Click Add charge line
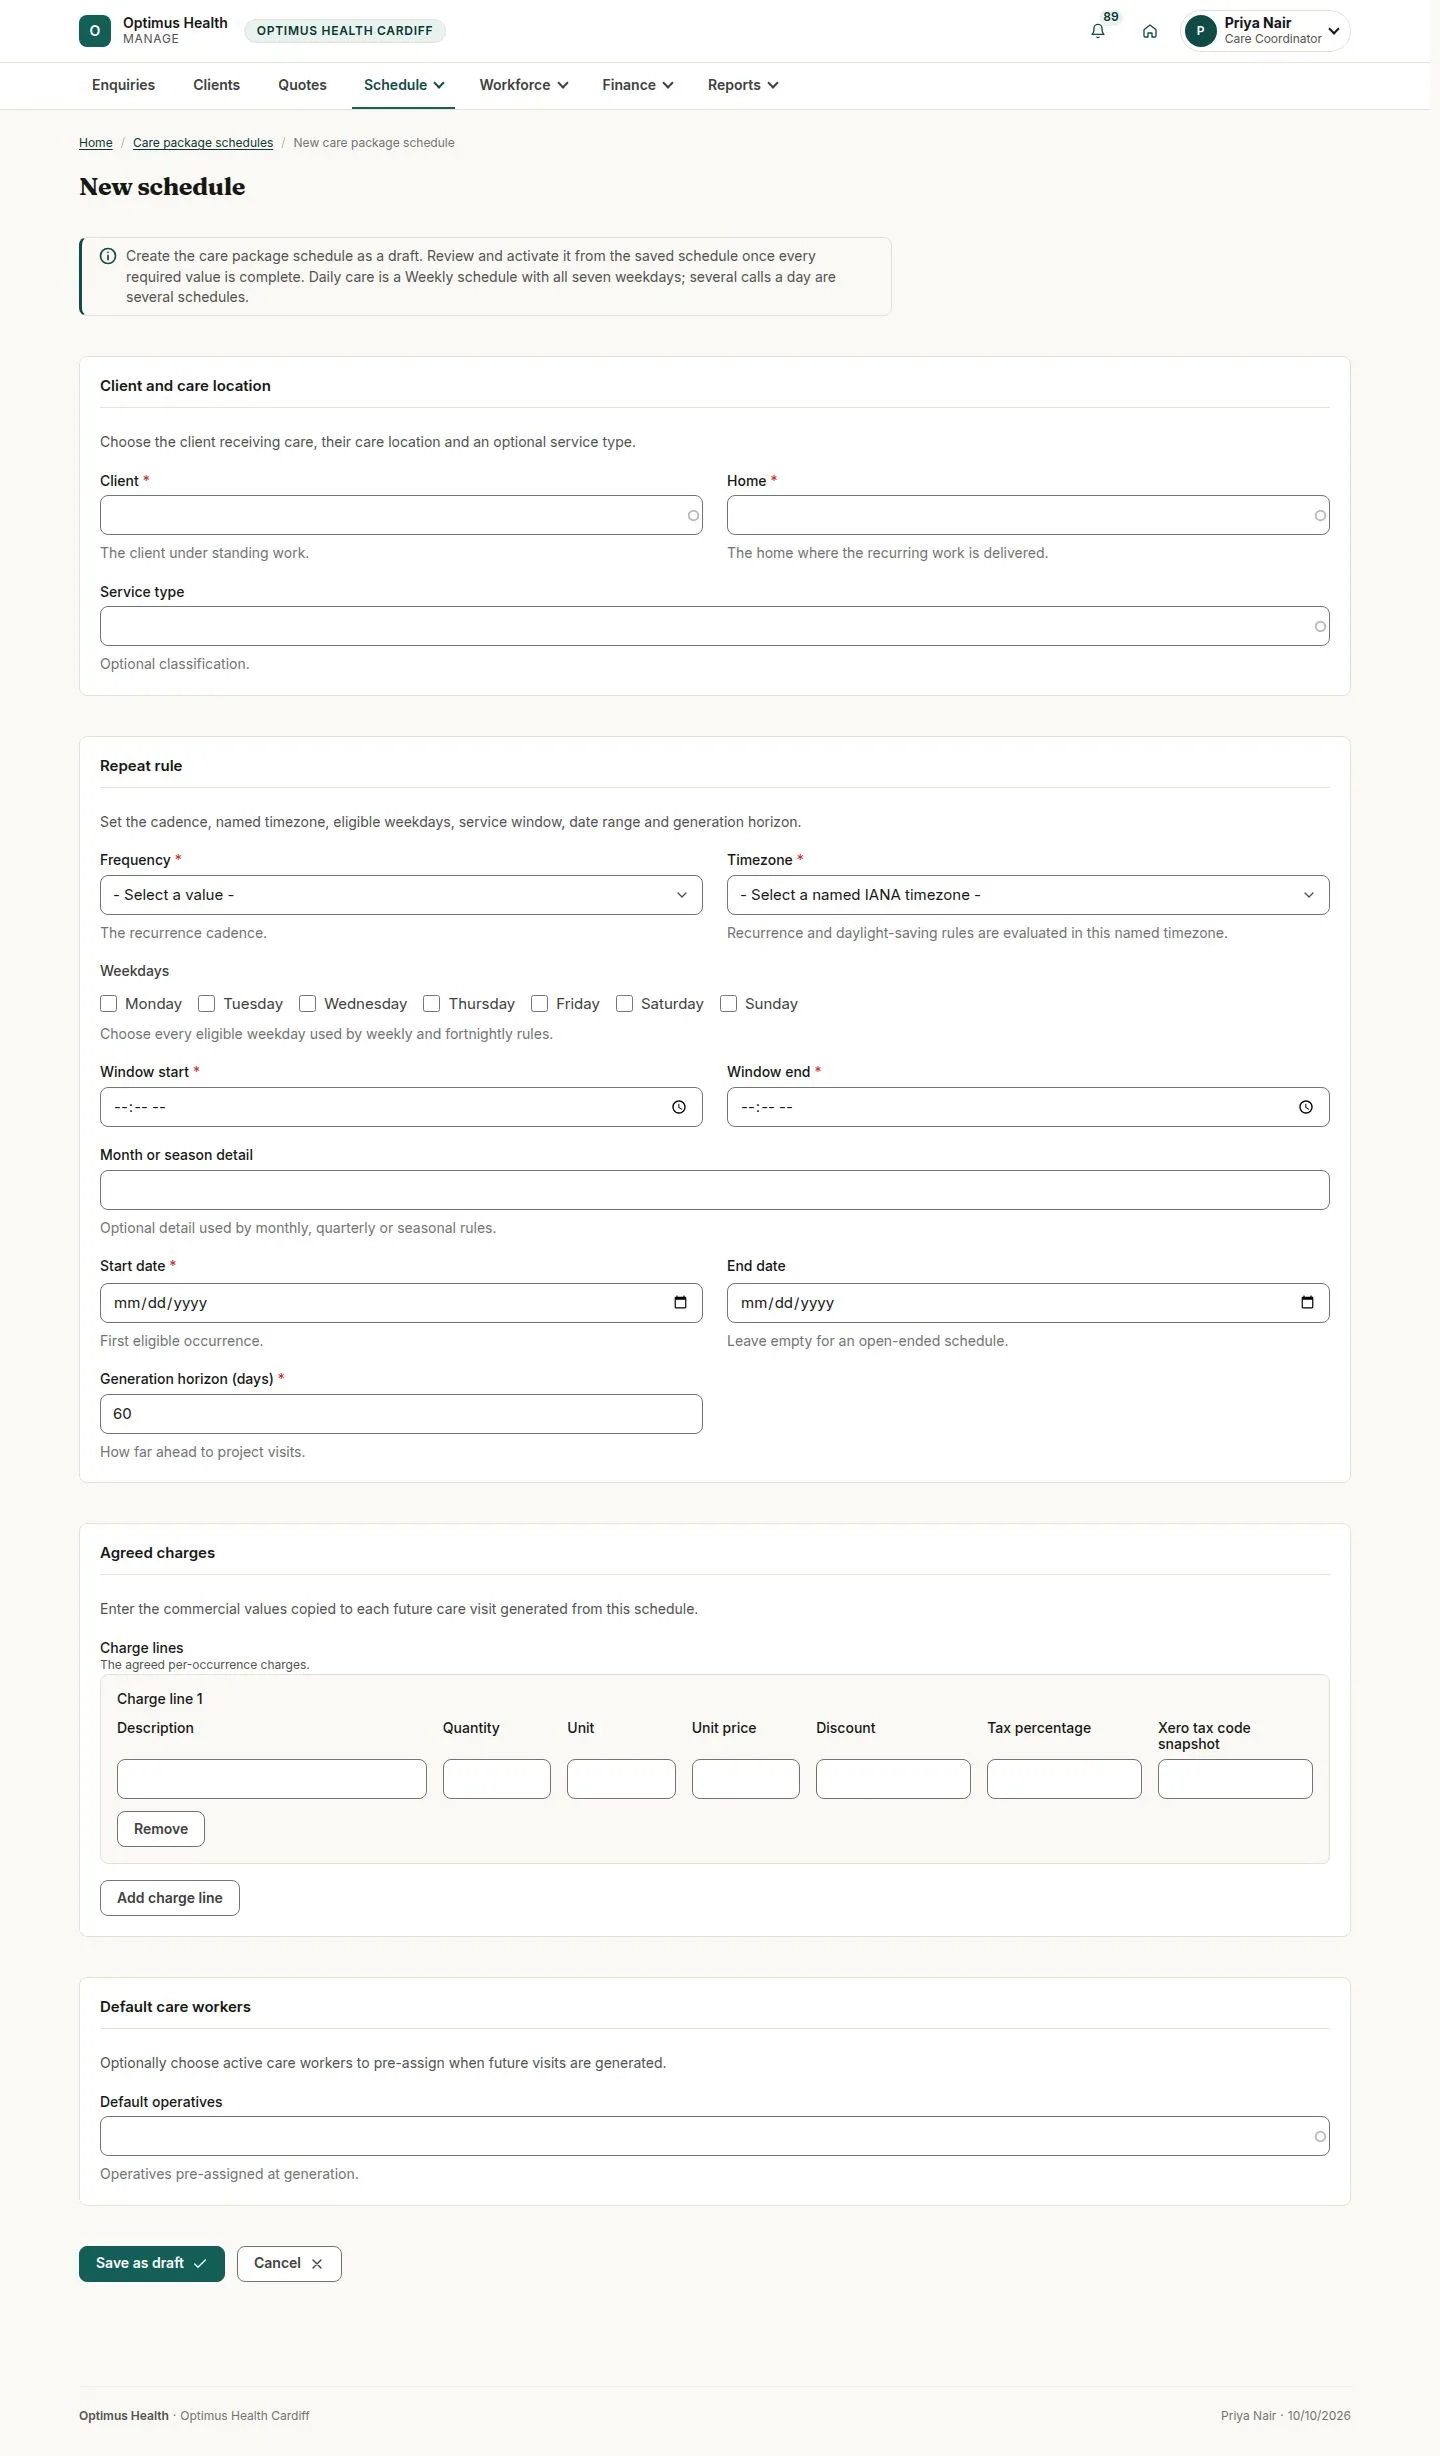 (x=170, y=1898)
